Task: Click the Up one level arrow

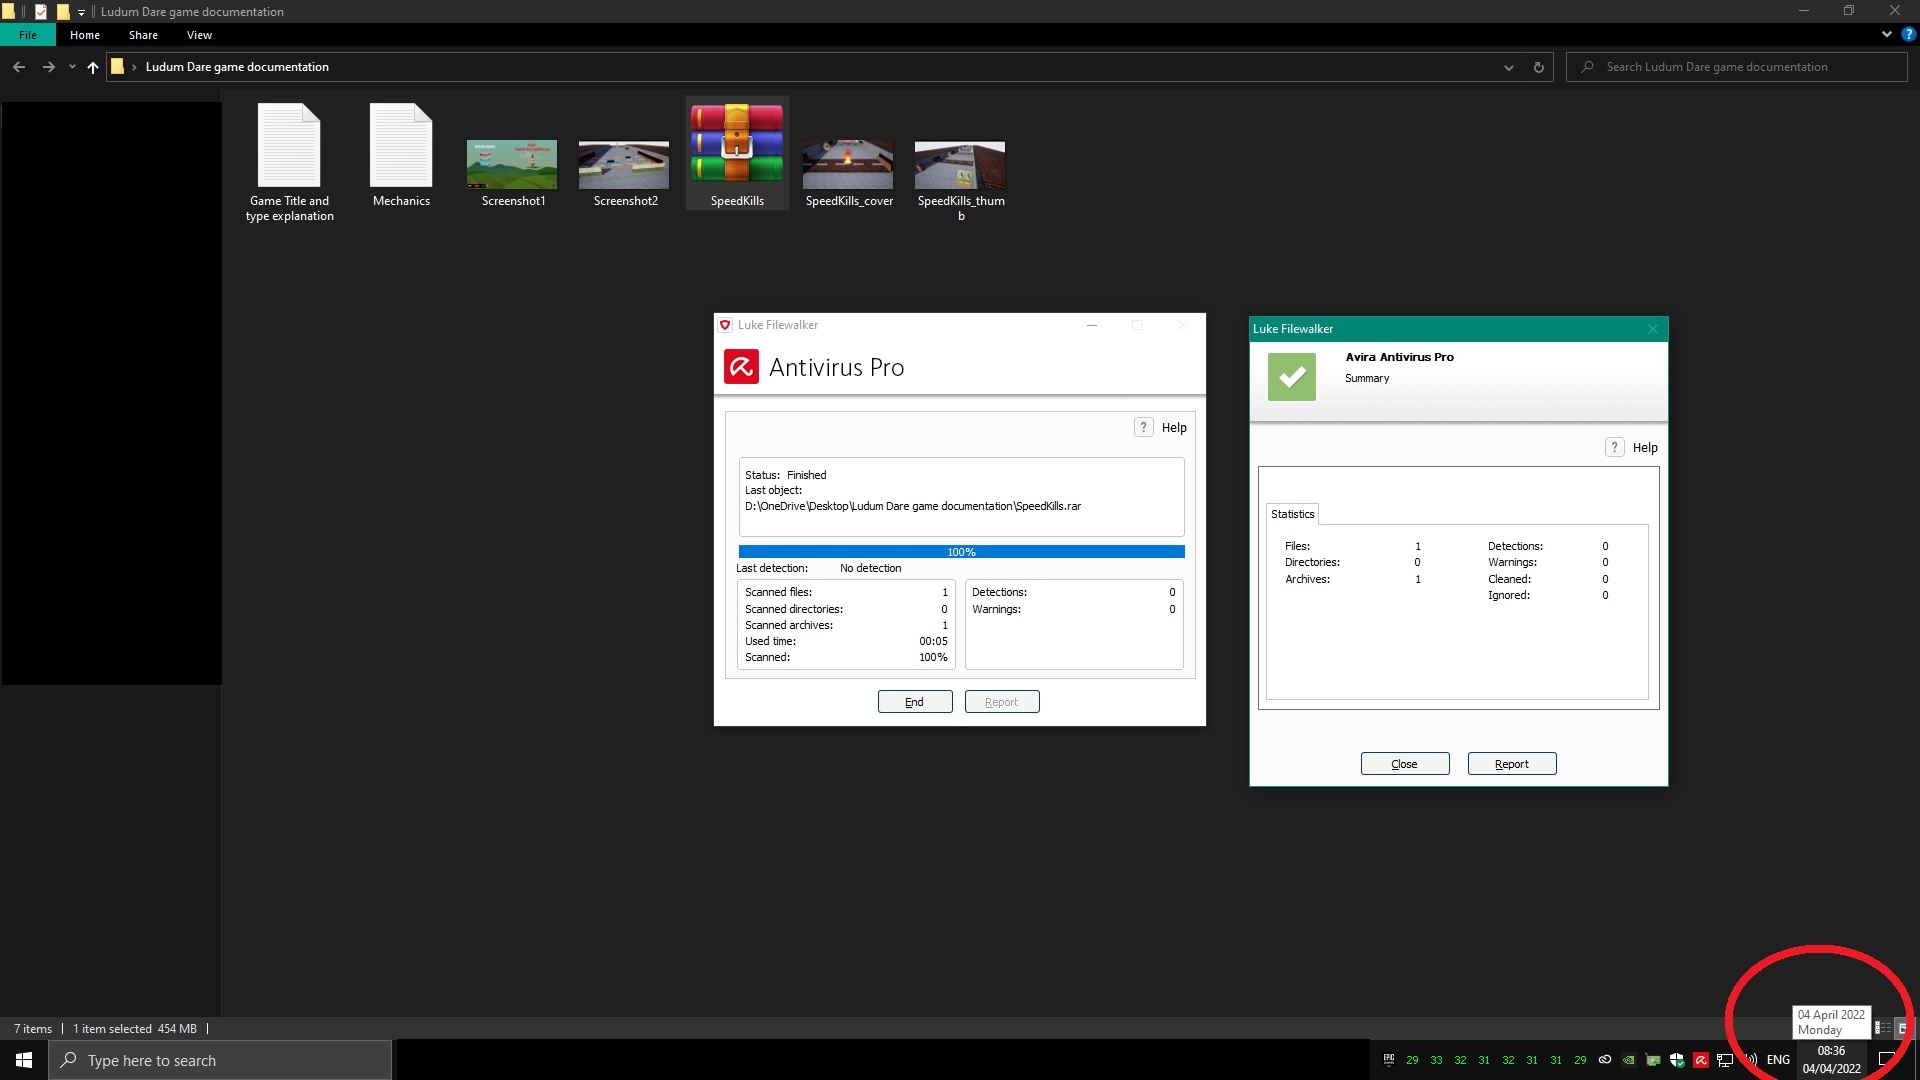Action: (93, 67)
